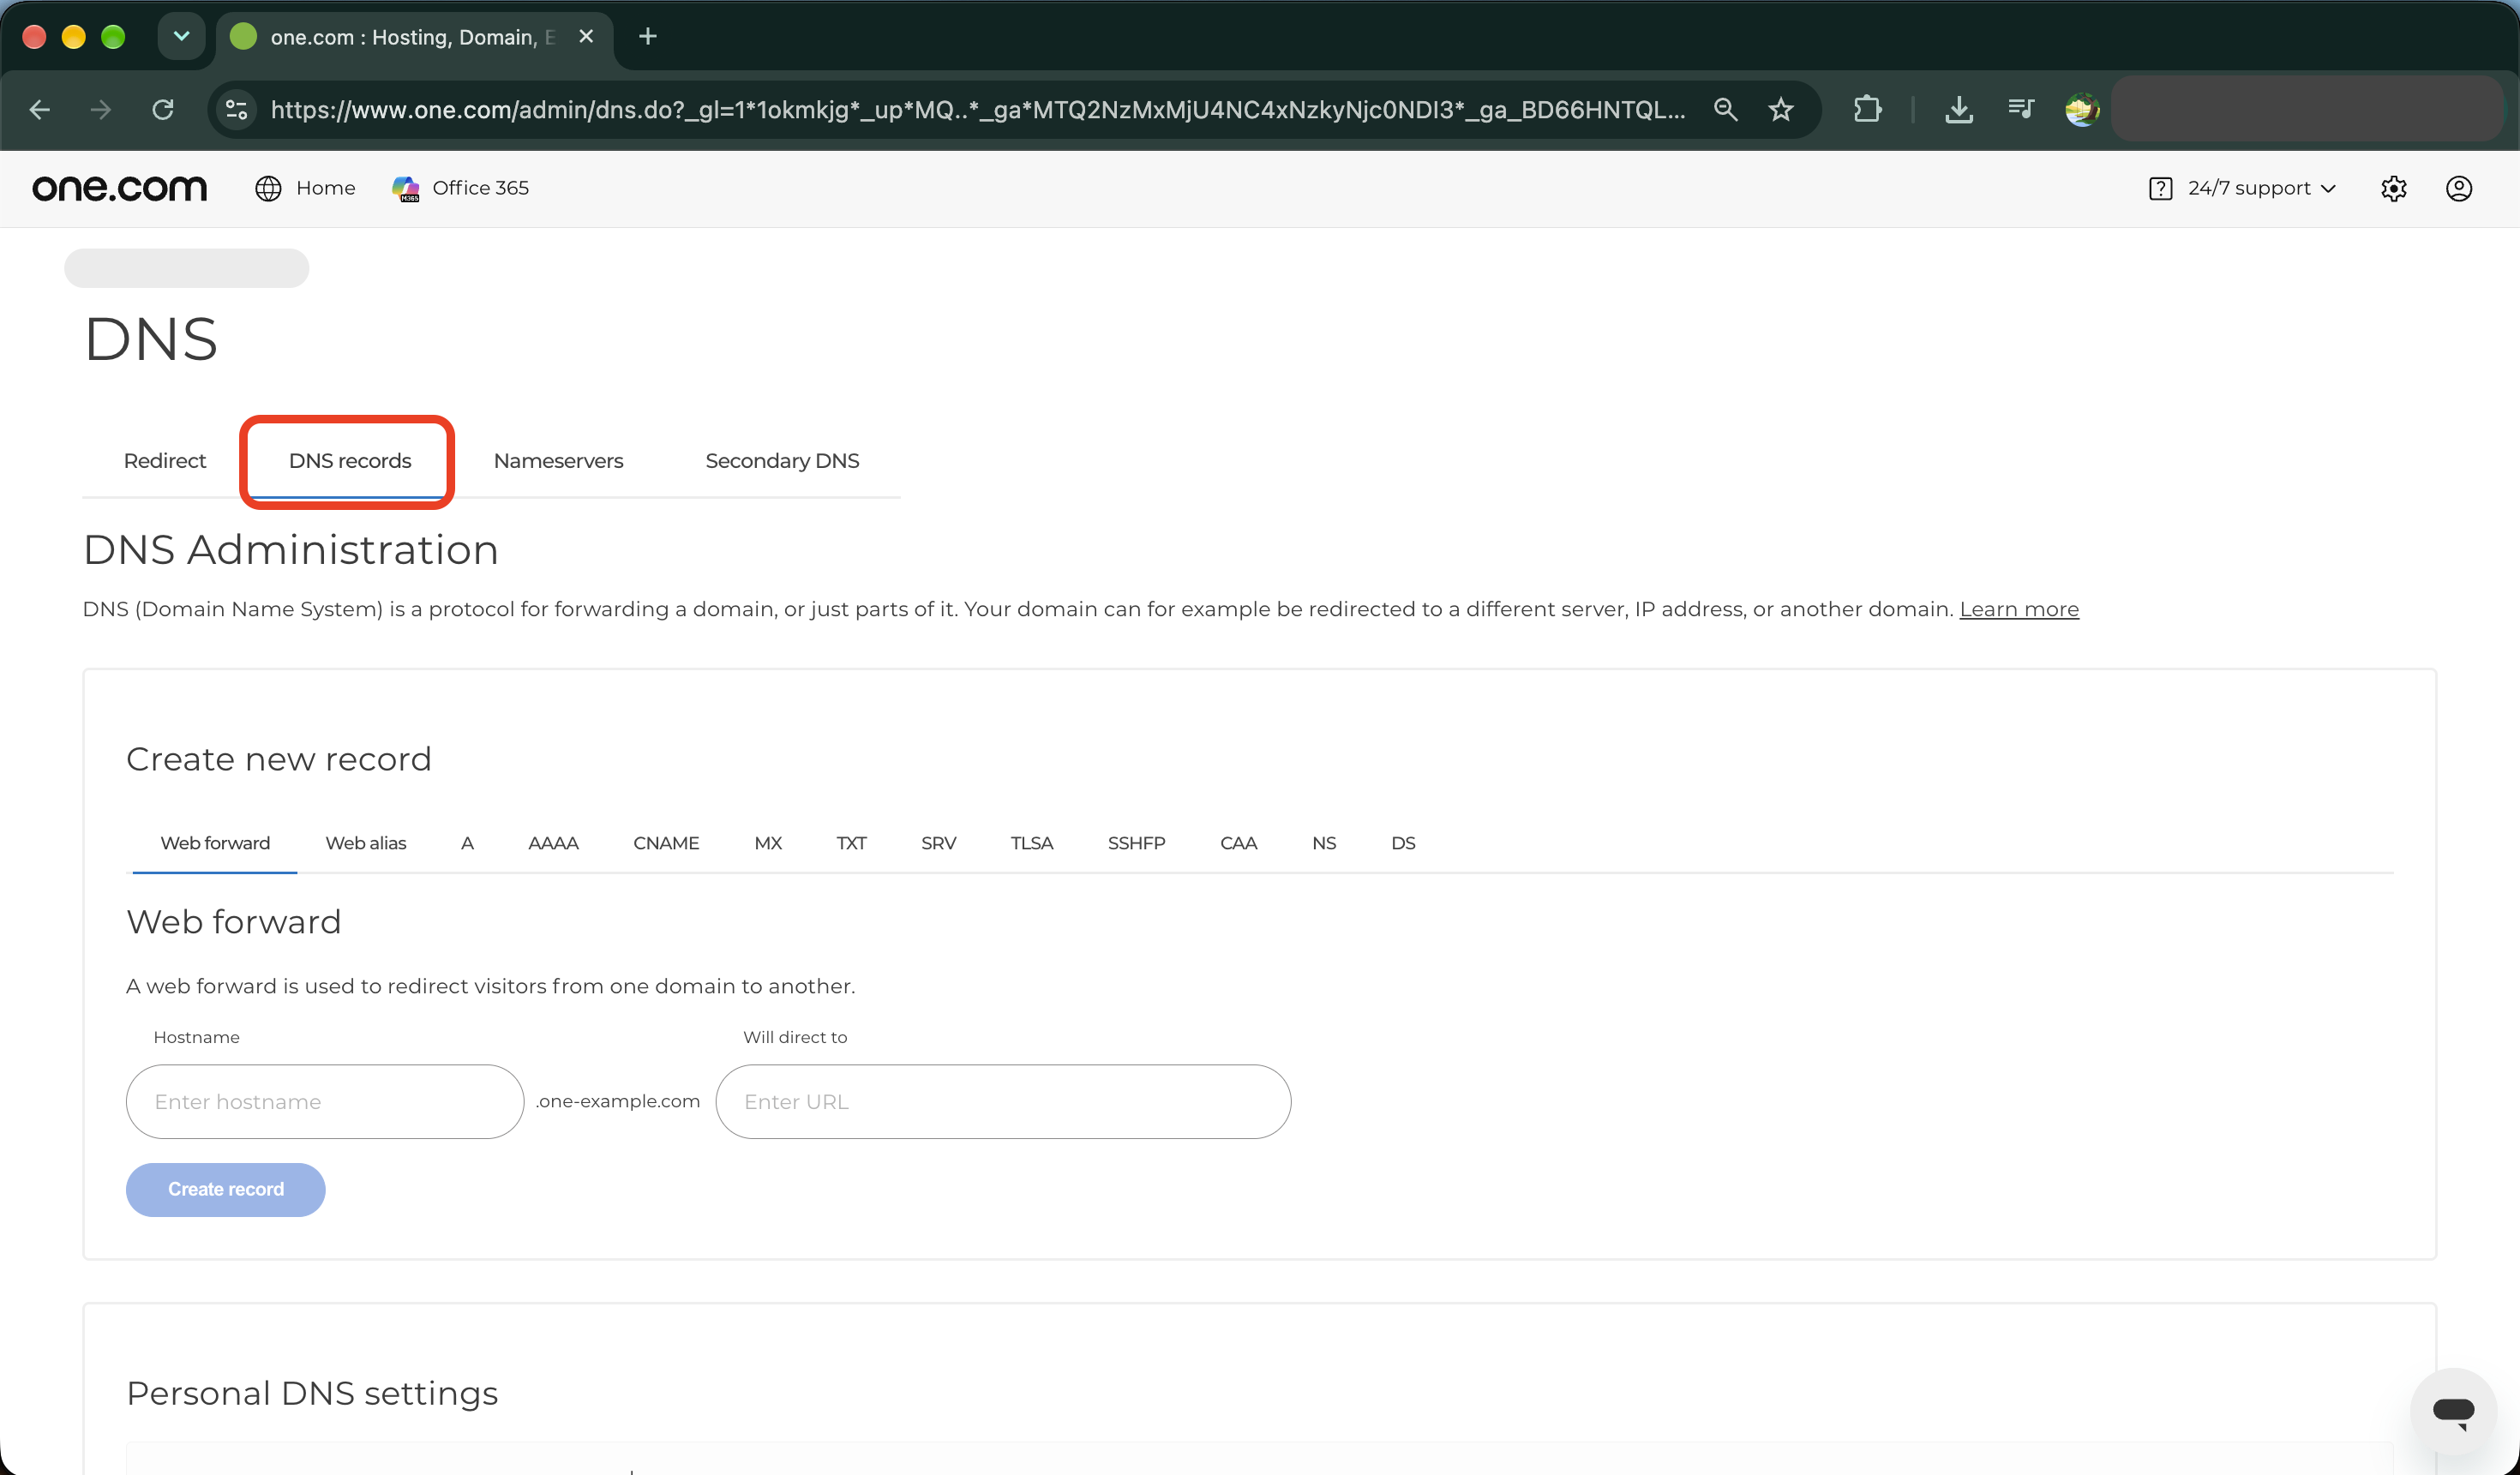Choose the DS record type tab
The height and width of the screenshot is (1475, 2520).
point(1403,843)
